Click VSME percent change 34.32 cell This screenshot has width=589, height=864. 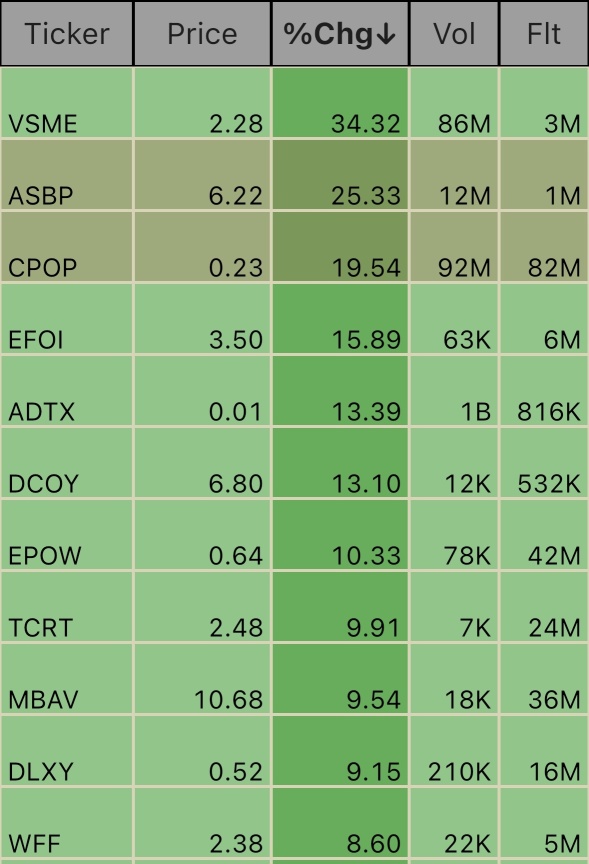[x=340, y=103]
